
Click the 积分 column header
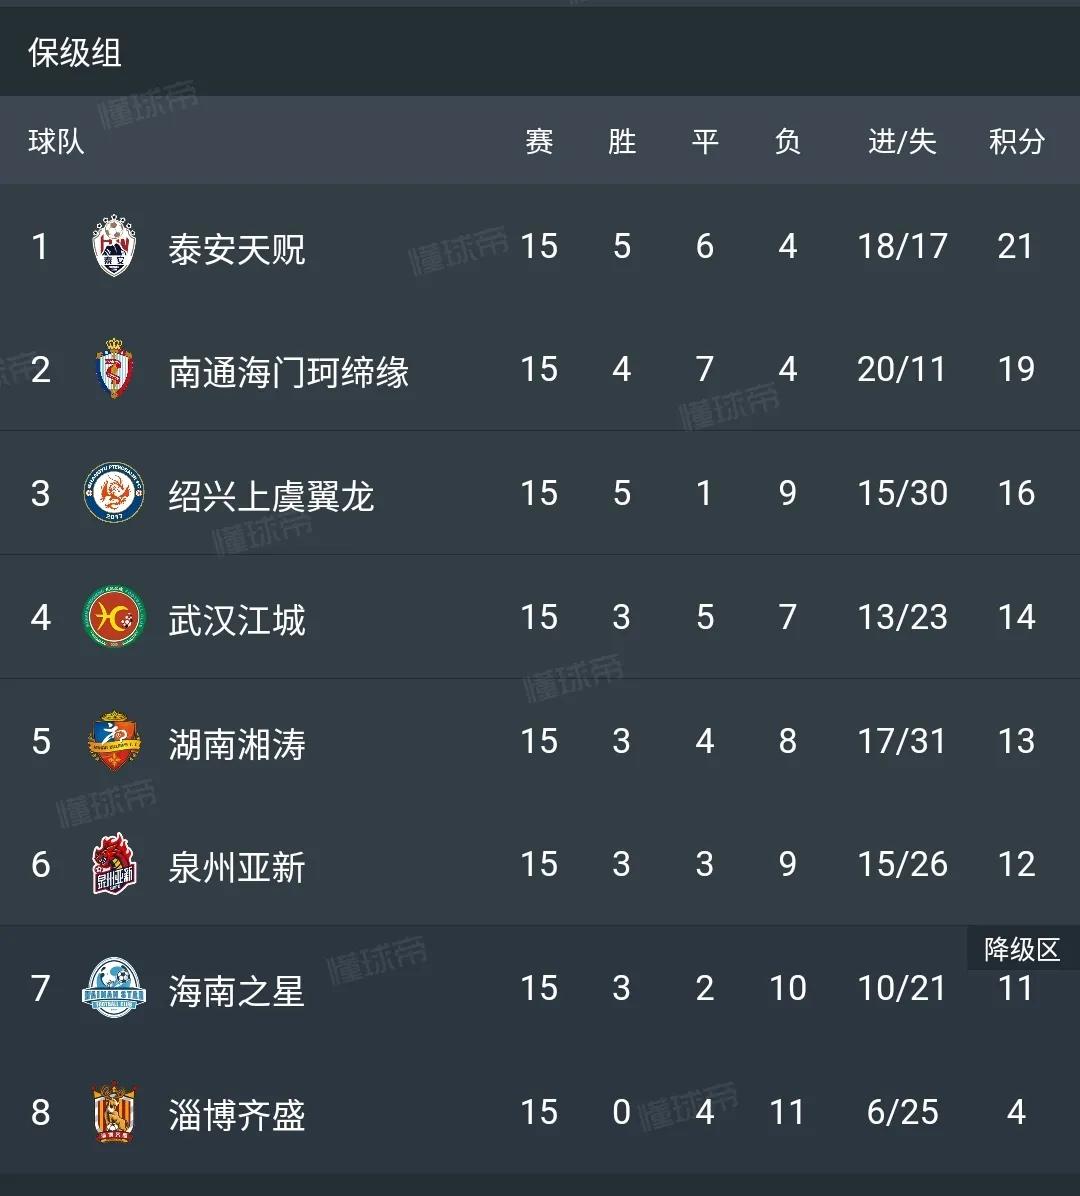1016,141
